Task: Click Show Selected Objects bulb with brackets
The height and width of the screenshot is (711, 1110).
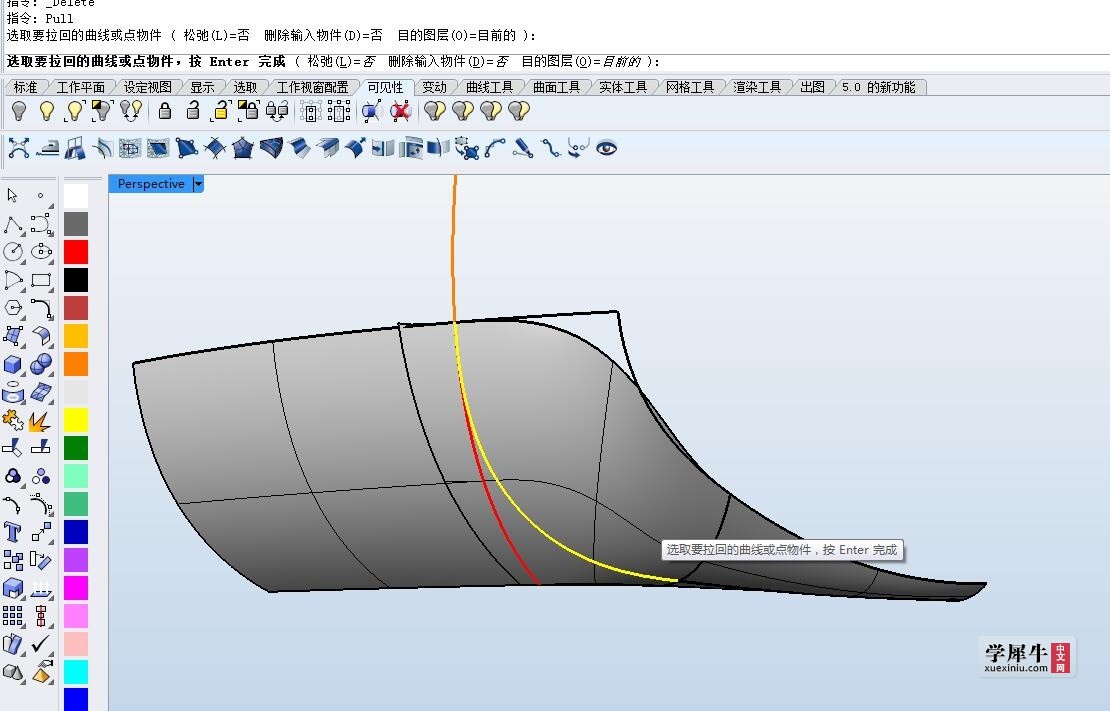Action: (75, 111)
